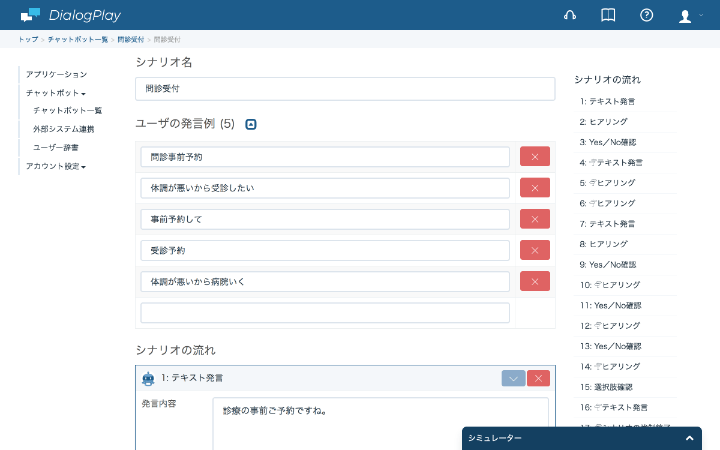Image resolution: width=720 pixels, height=450 pixels.
Task: Open the manual book icon
Action: pyautogui.click(x=608, y=15)
